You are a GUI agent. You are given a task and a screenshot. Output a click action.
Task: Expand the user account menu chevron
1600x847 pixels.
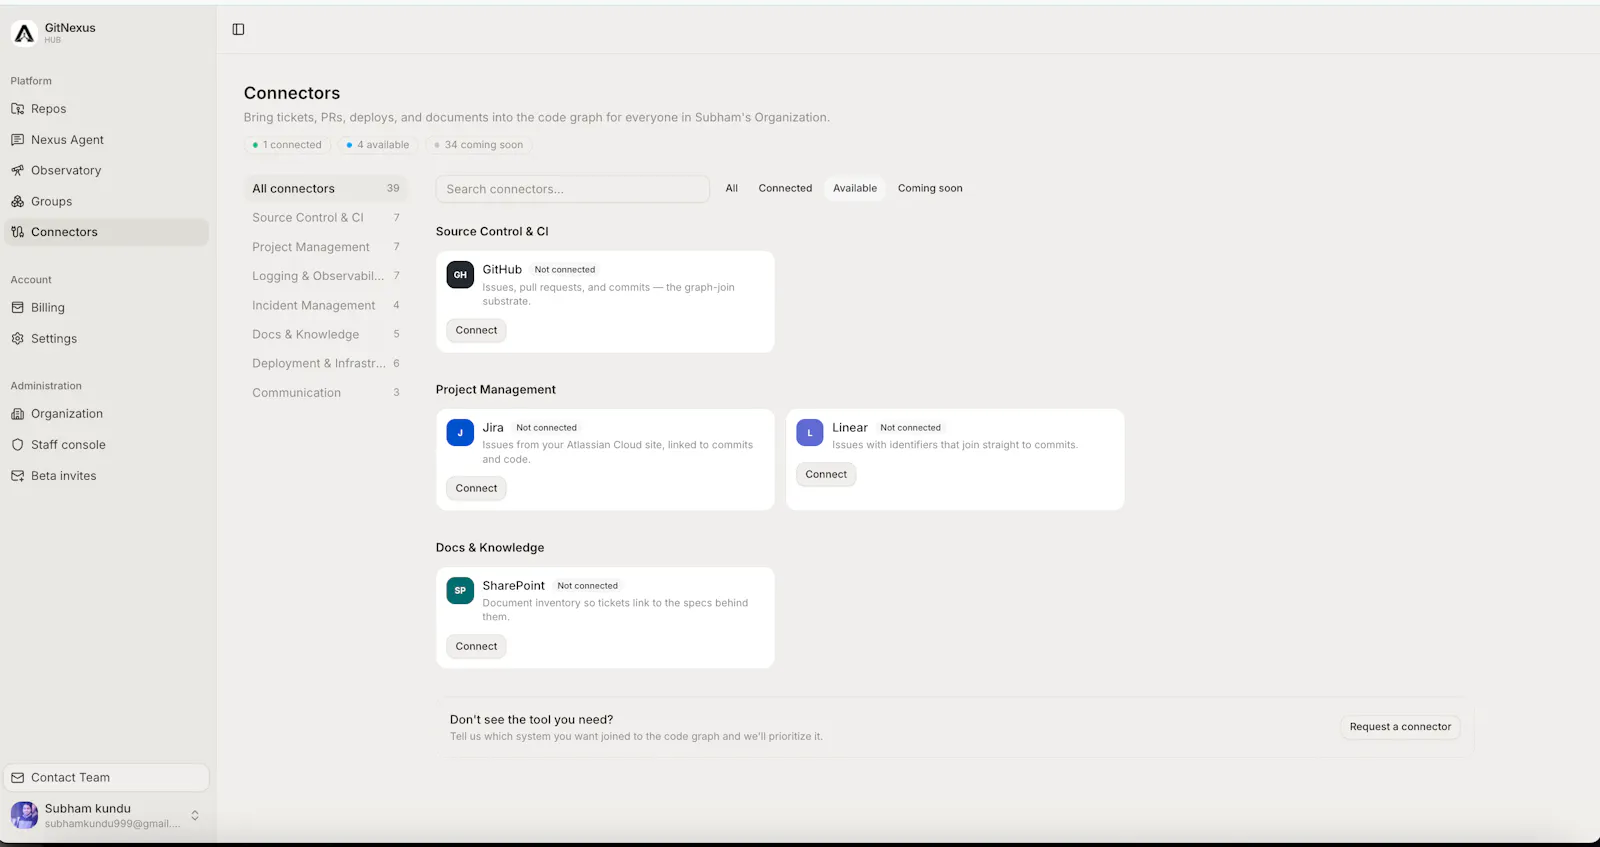pyautogui.click(x=195, y=816)
